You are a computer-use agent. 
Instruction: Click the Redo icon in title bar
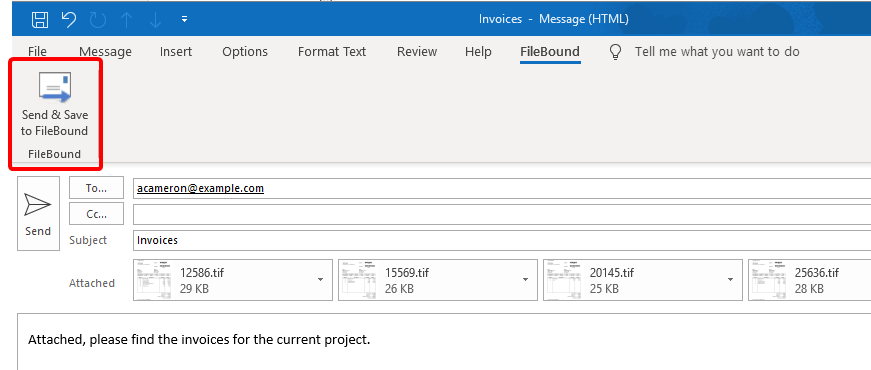point(98,20)
